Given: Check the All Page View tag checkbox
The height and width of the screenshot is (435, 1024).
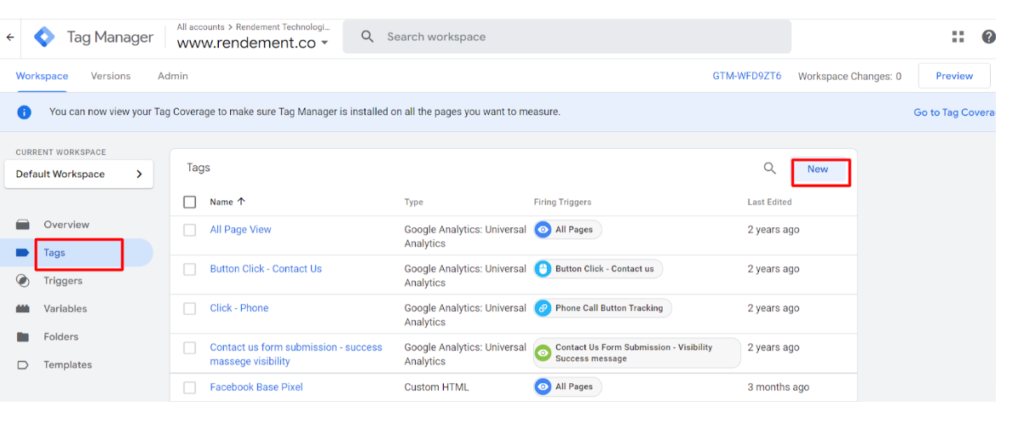Looking at the screenshot, I should (x=190, y=230).
